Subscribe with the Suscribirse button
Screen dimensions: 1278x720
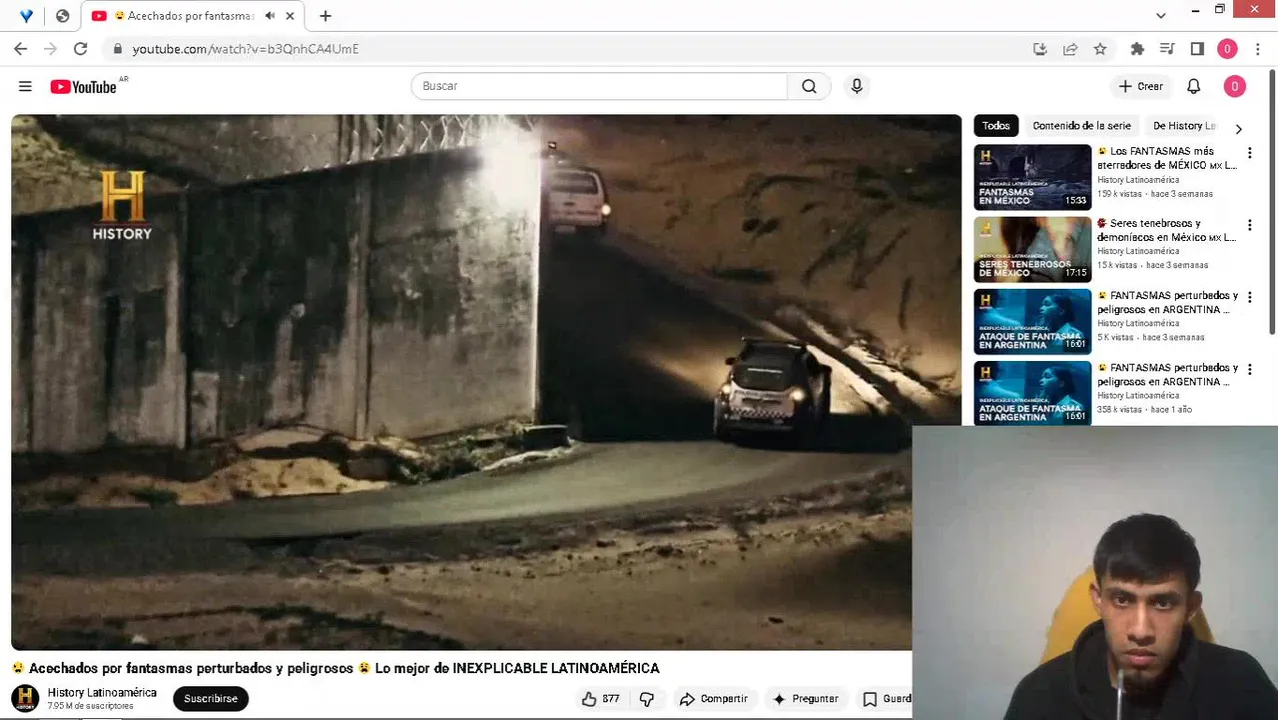pos(211,699)
